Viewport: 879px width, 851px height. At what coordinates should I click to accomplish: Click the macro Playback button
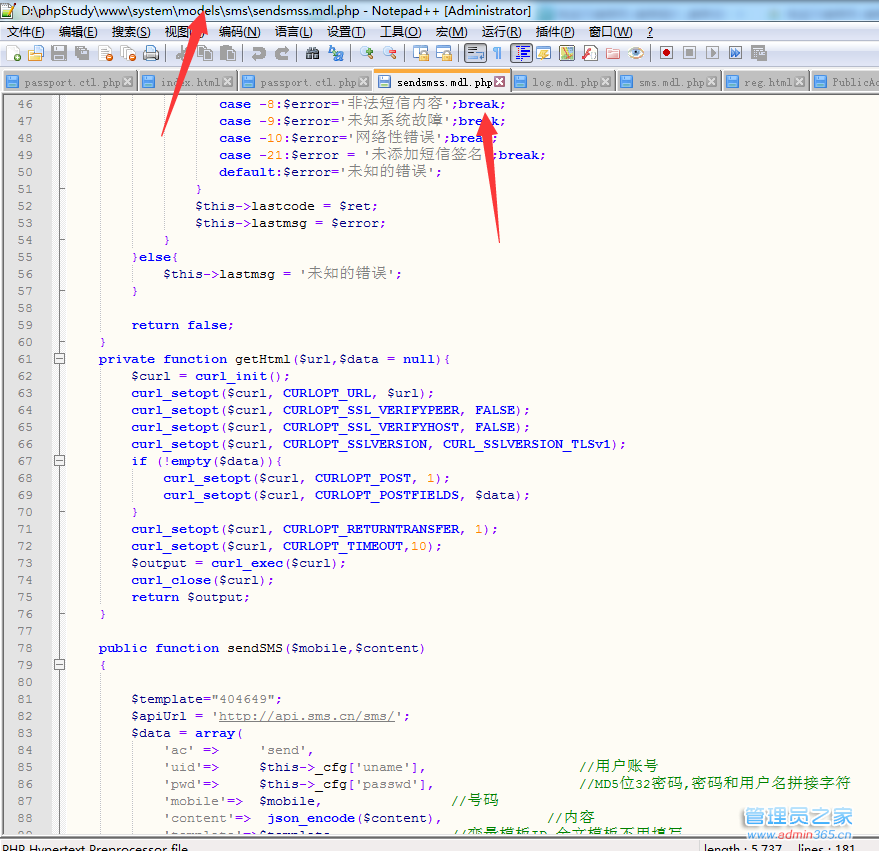[713, 53]
